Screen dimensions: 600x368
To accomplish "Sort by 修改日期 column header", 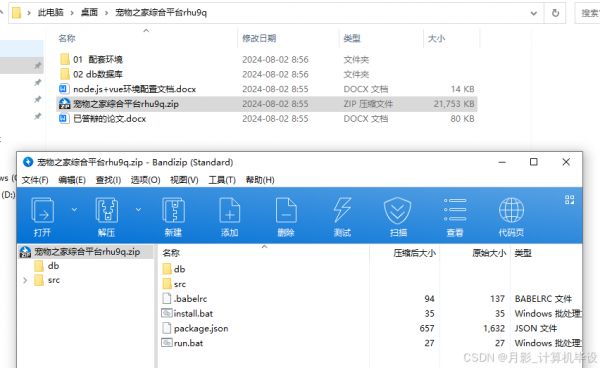I will (x=259, y=38).
